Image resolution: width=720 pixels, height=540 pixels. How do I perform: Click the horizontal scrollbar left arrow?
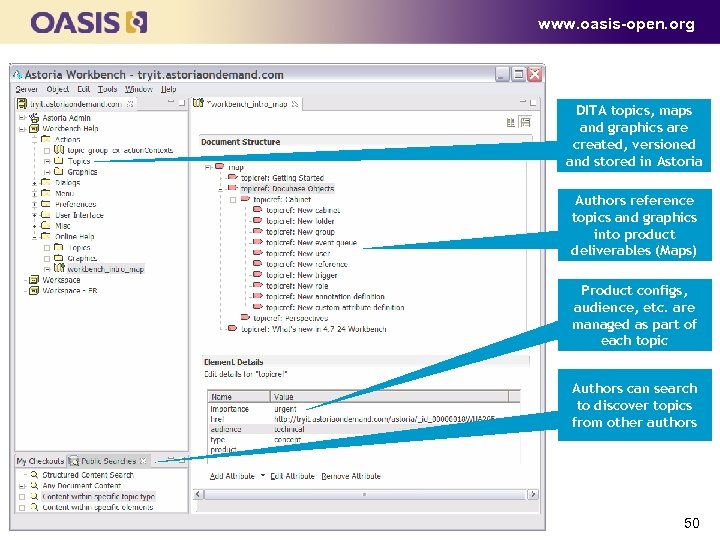198,494
